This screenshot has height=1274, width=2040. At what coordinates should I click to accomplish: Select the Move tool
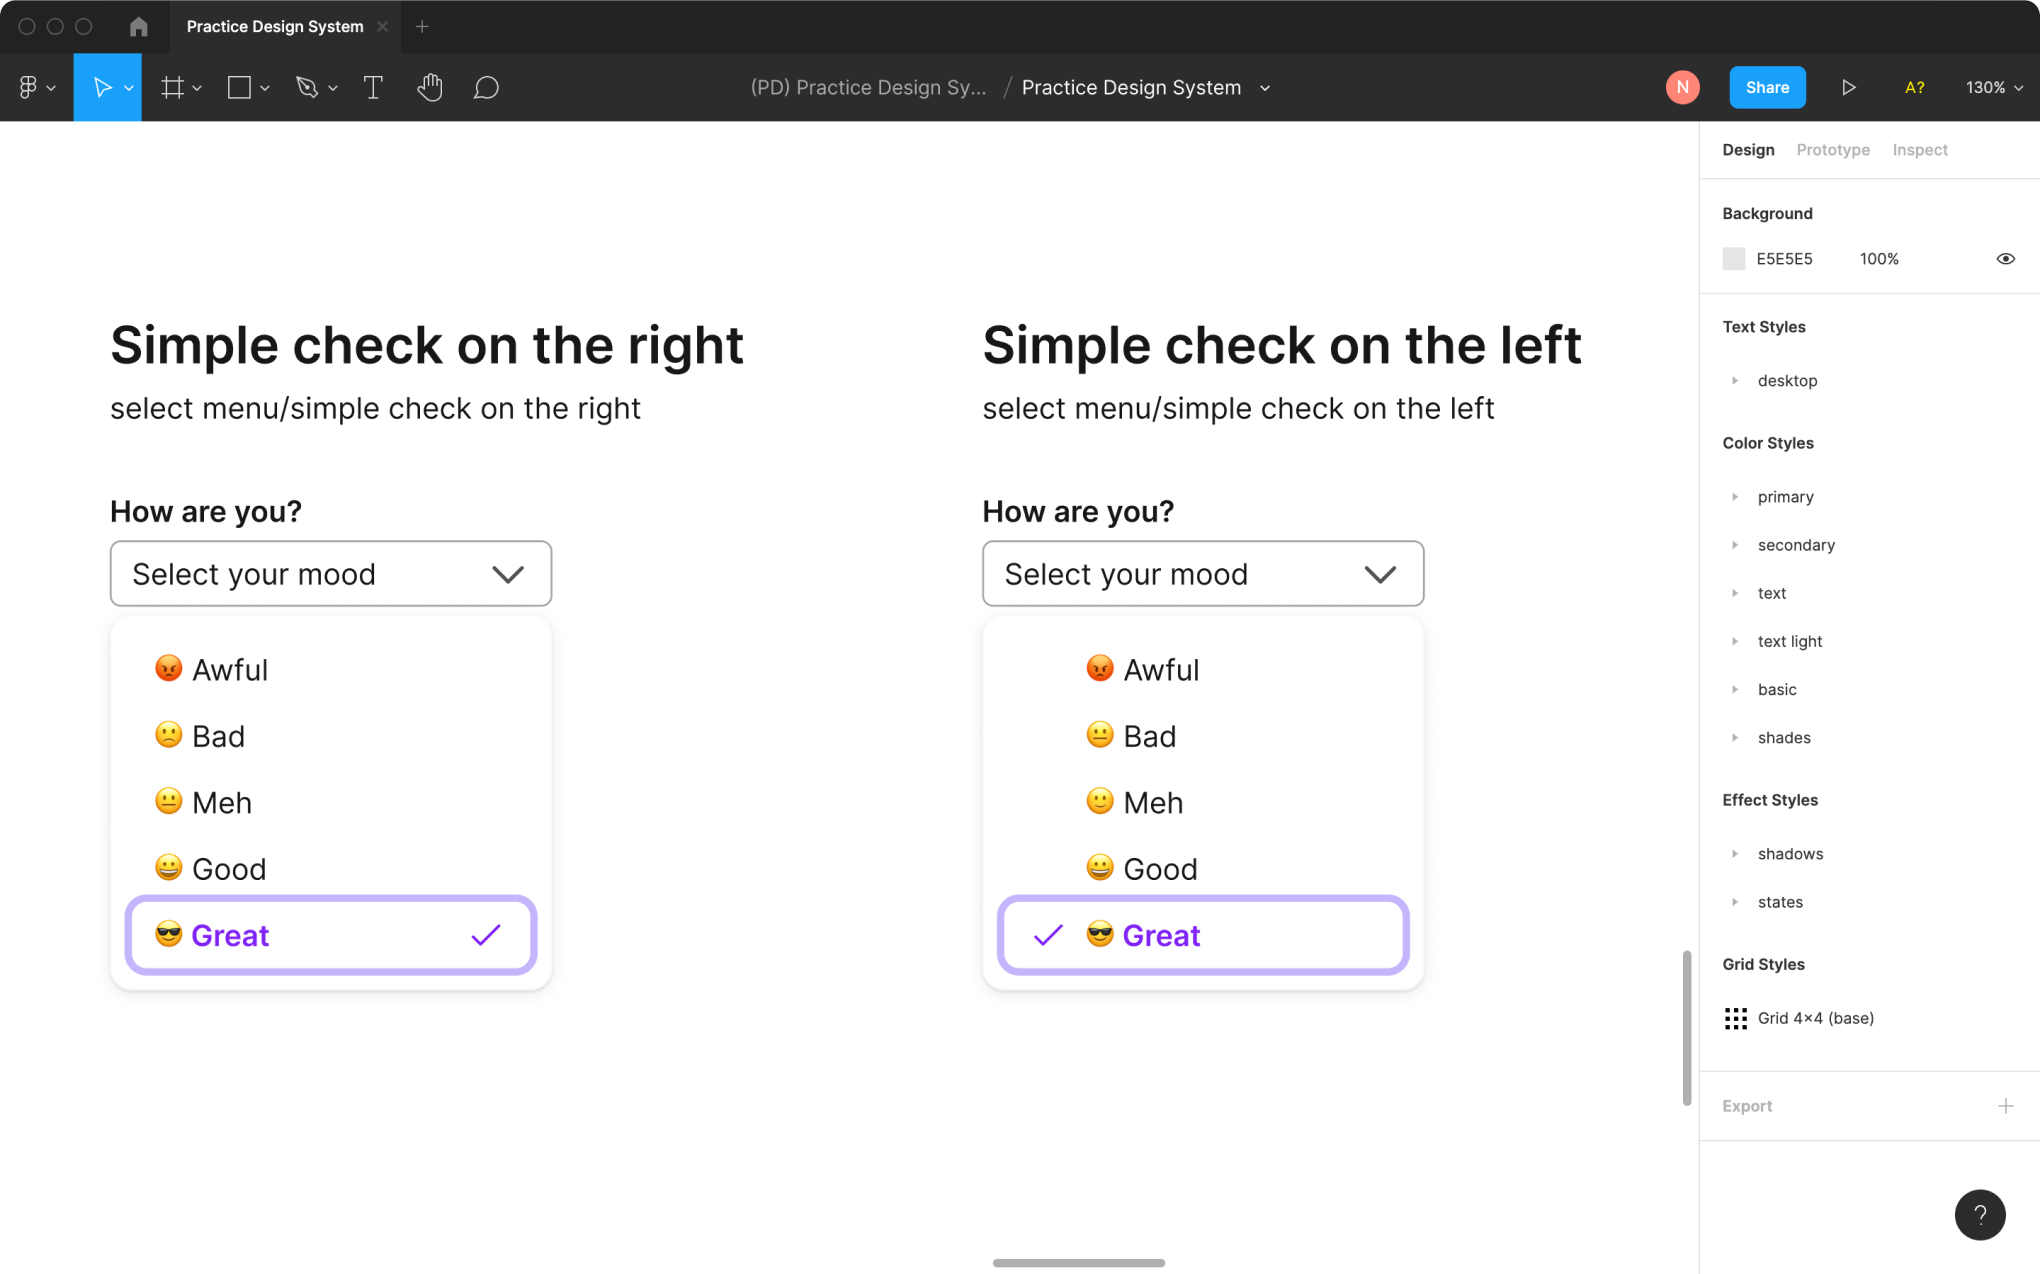(101, 87)
